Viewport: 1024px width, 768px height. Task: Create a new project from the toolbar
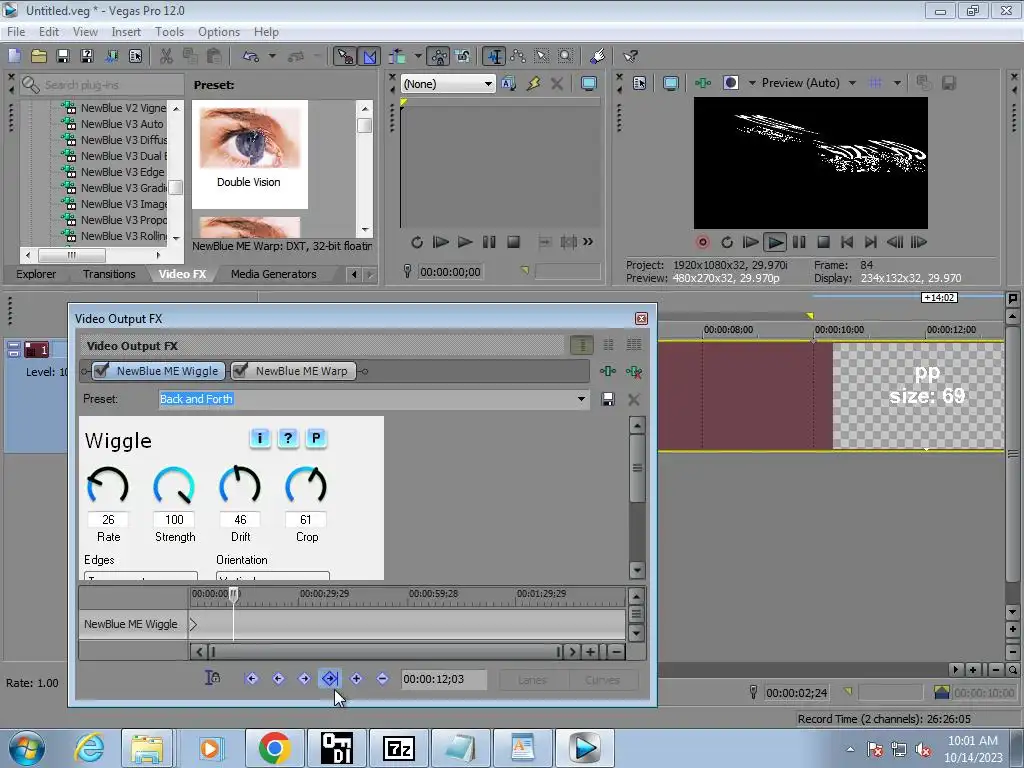[14, 57]
